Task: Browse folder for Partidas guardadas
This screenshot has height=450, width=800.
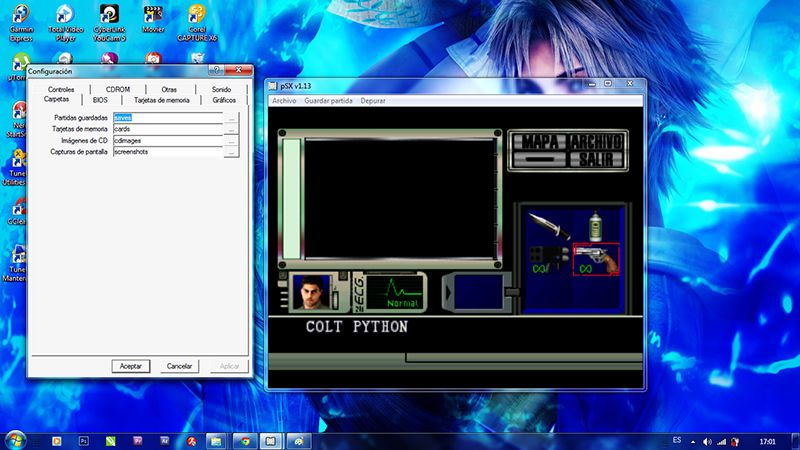Action: pyautogui.click(x=231, y=118)
